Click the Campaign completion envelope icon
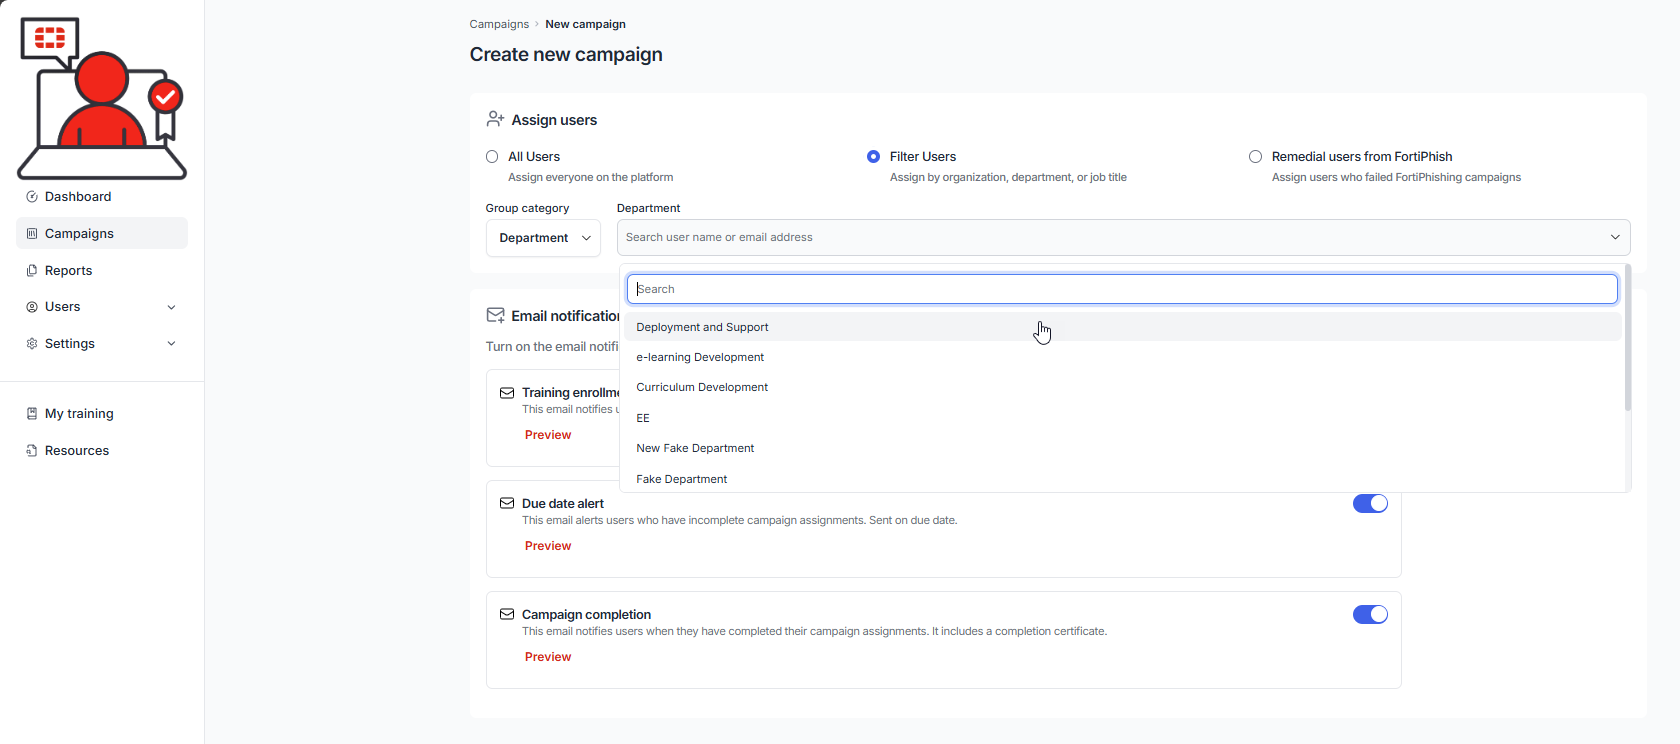The width and height of the screenshot is (1680, 744). (507, 614)
